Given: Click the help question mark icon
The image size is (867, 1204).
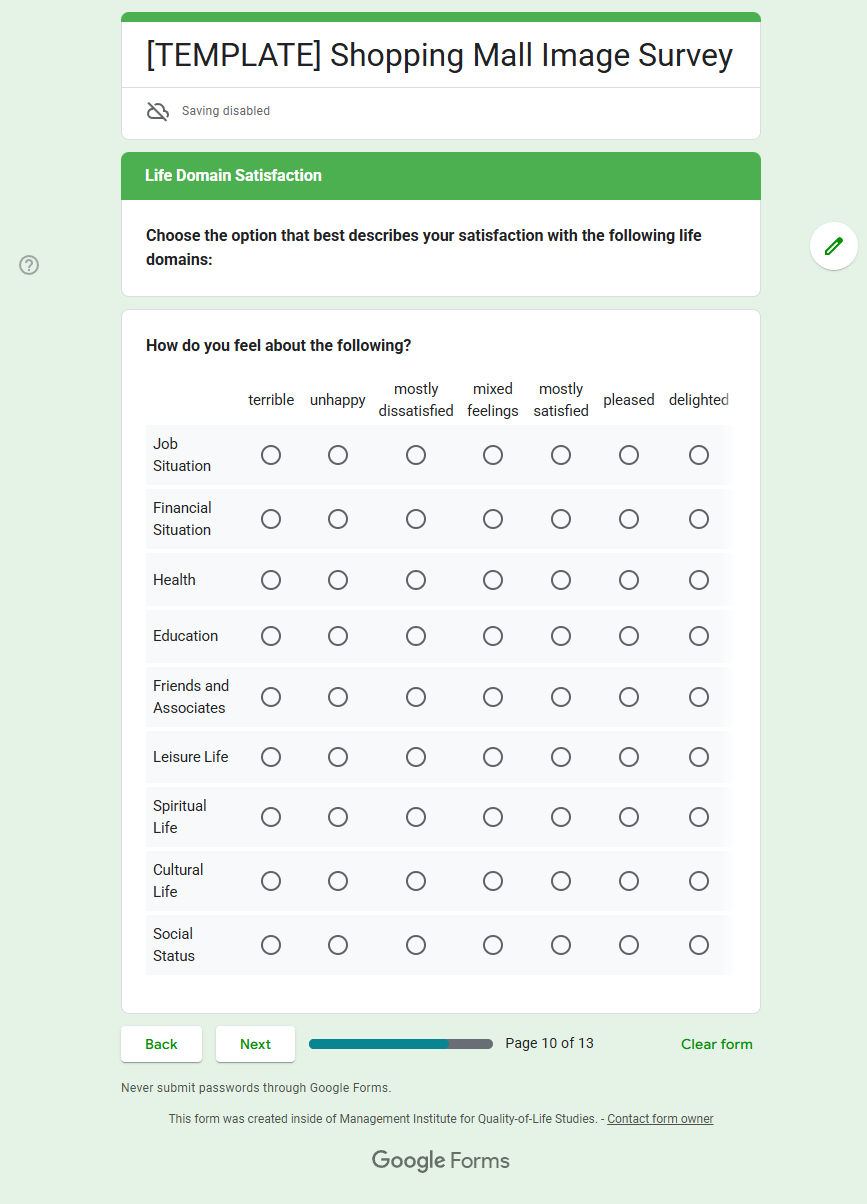Looking at the screenshot, I should (x=30, y=265).
